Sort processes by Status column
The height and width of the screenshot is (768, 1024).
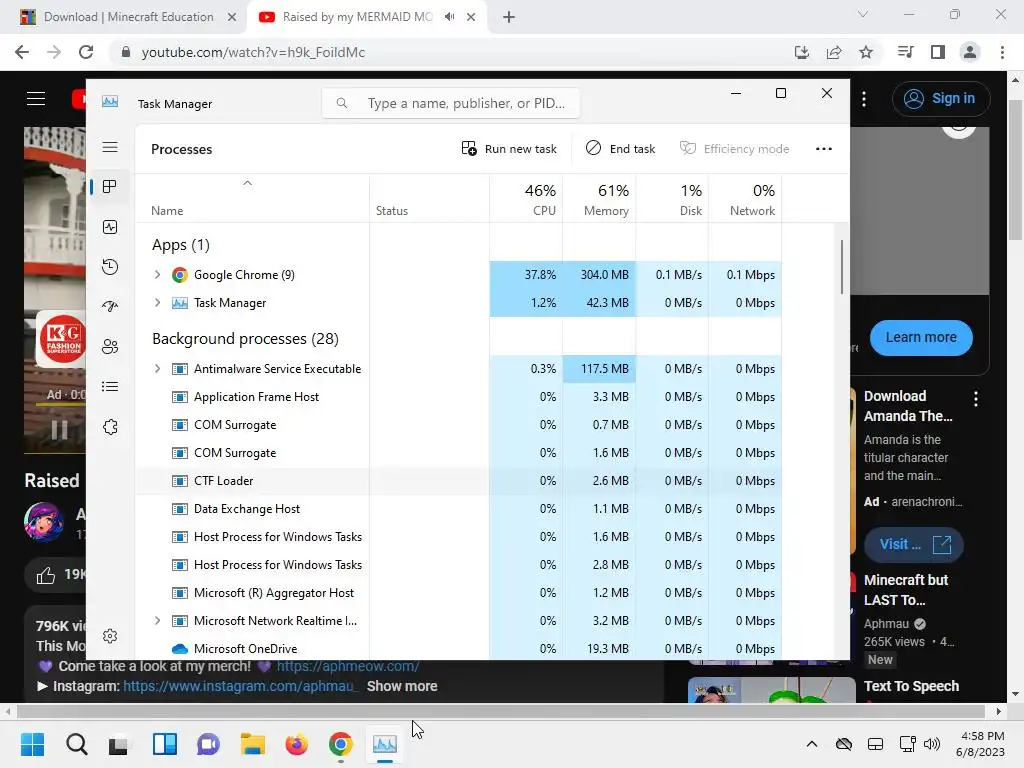click(430, 199)
